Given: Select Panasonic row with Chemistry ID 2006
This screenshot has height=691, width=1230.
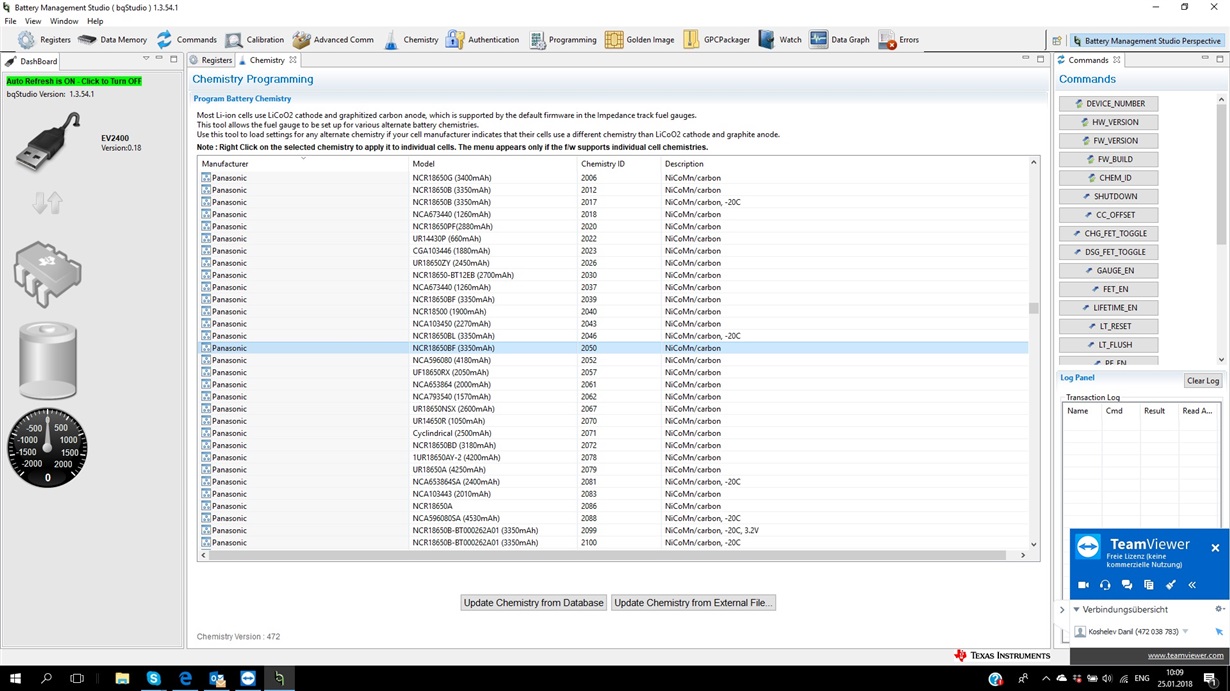Looking at the screenshot, I should coord(613,178).
